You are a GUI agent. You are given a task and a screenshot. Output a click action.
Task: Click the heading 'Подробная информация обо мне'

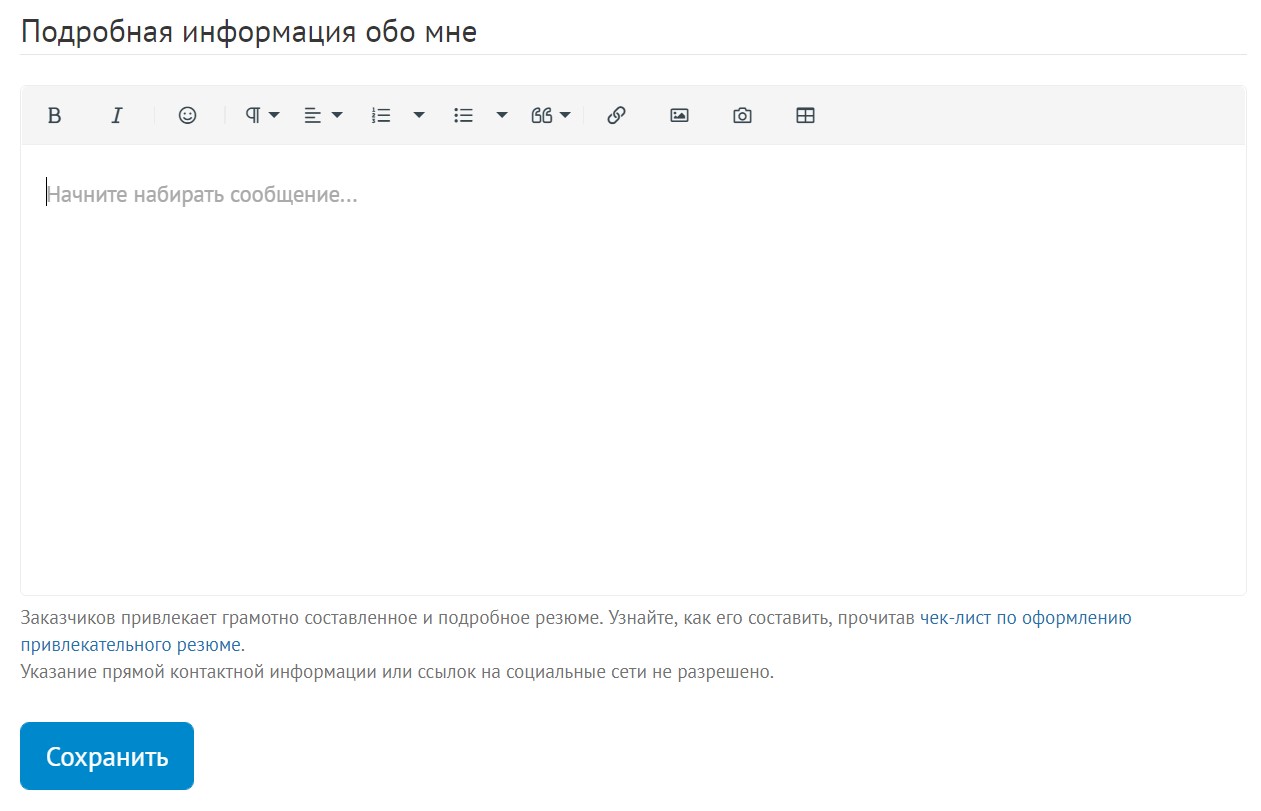coord(249,32)
